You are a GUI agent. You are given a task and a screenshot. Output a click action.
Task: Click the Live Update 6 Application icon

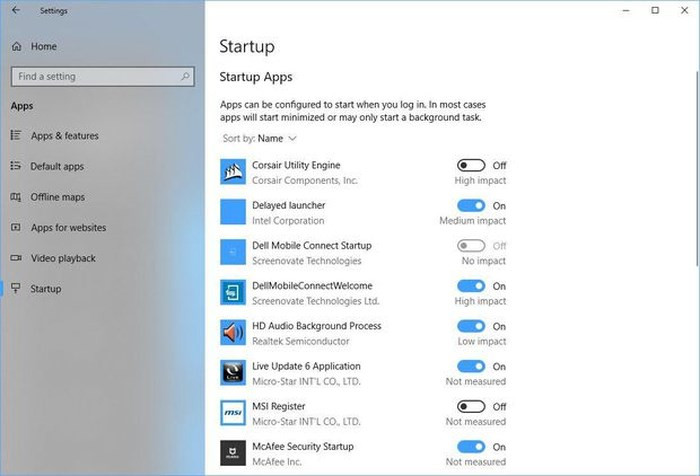pos(232,373)
